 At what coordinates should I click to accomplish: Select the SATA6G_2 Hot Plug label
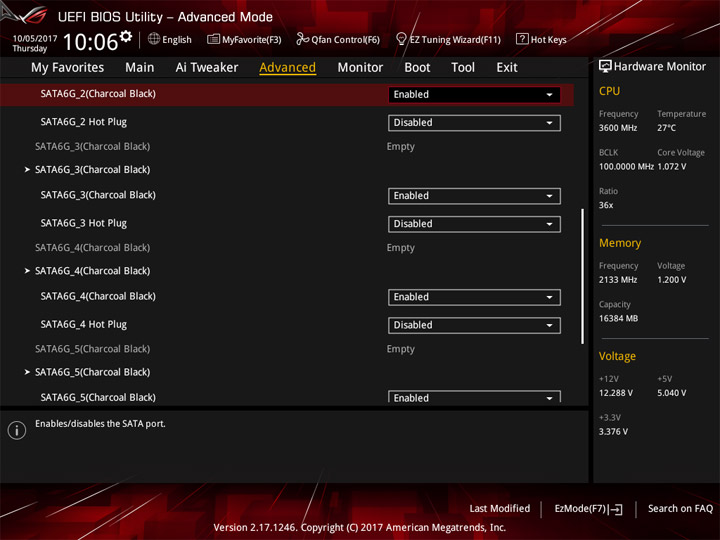[84, 122]
